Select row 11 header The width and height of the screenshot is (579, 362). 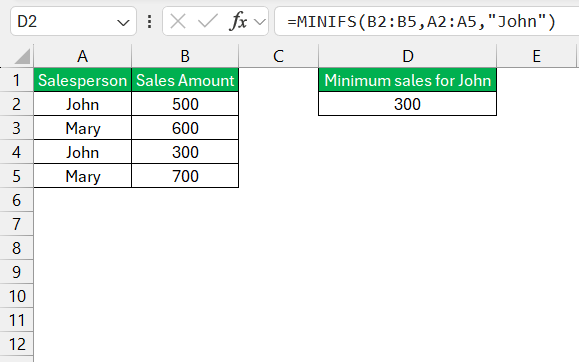coord(17,320)
